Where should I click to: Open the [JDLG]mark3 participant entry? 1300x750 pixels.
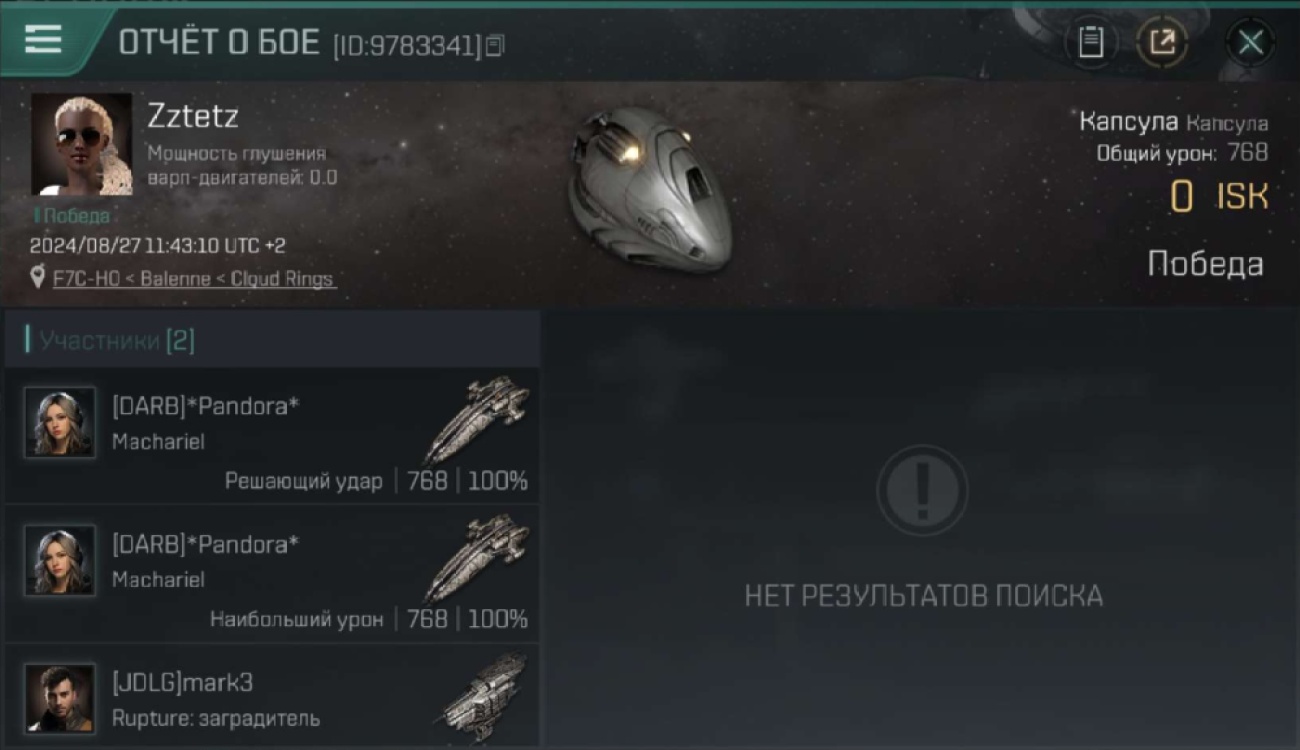tap(272, 697)
